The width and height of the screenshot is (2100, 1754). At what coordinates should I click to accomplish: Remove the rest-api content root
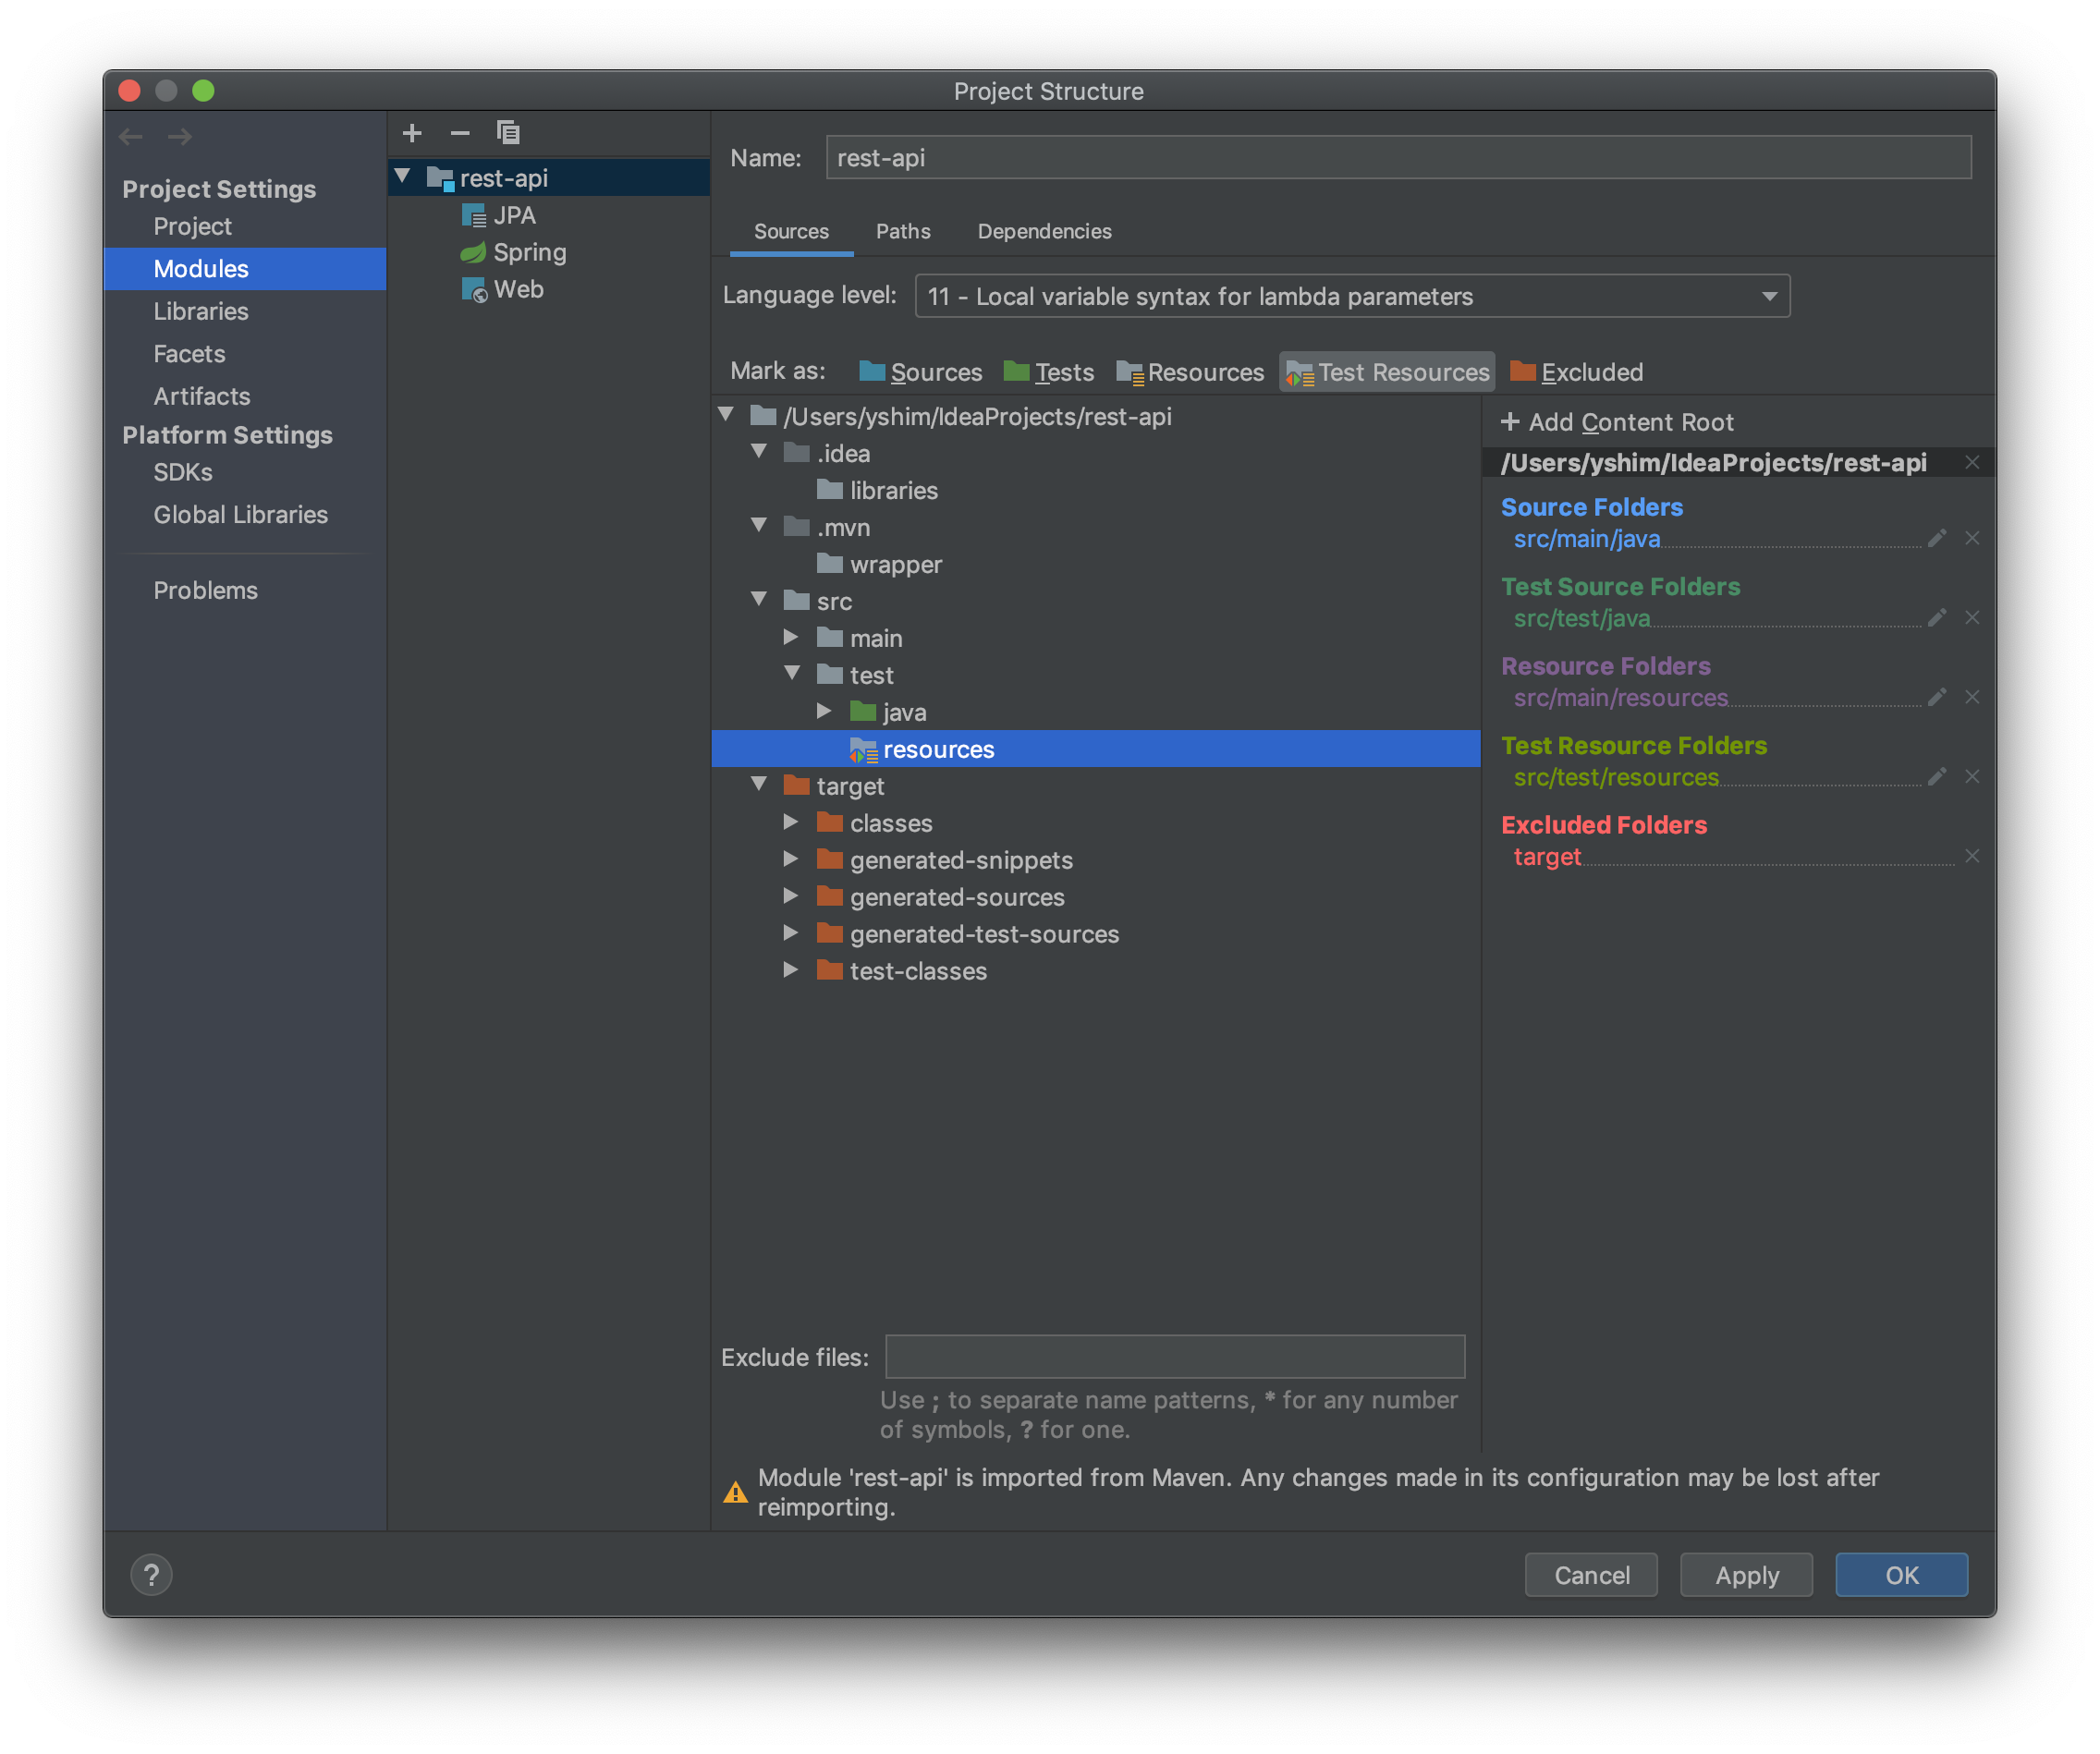click(x=1972, y=462)
